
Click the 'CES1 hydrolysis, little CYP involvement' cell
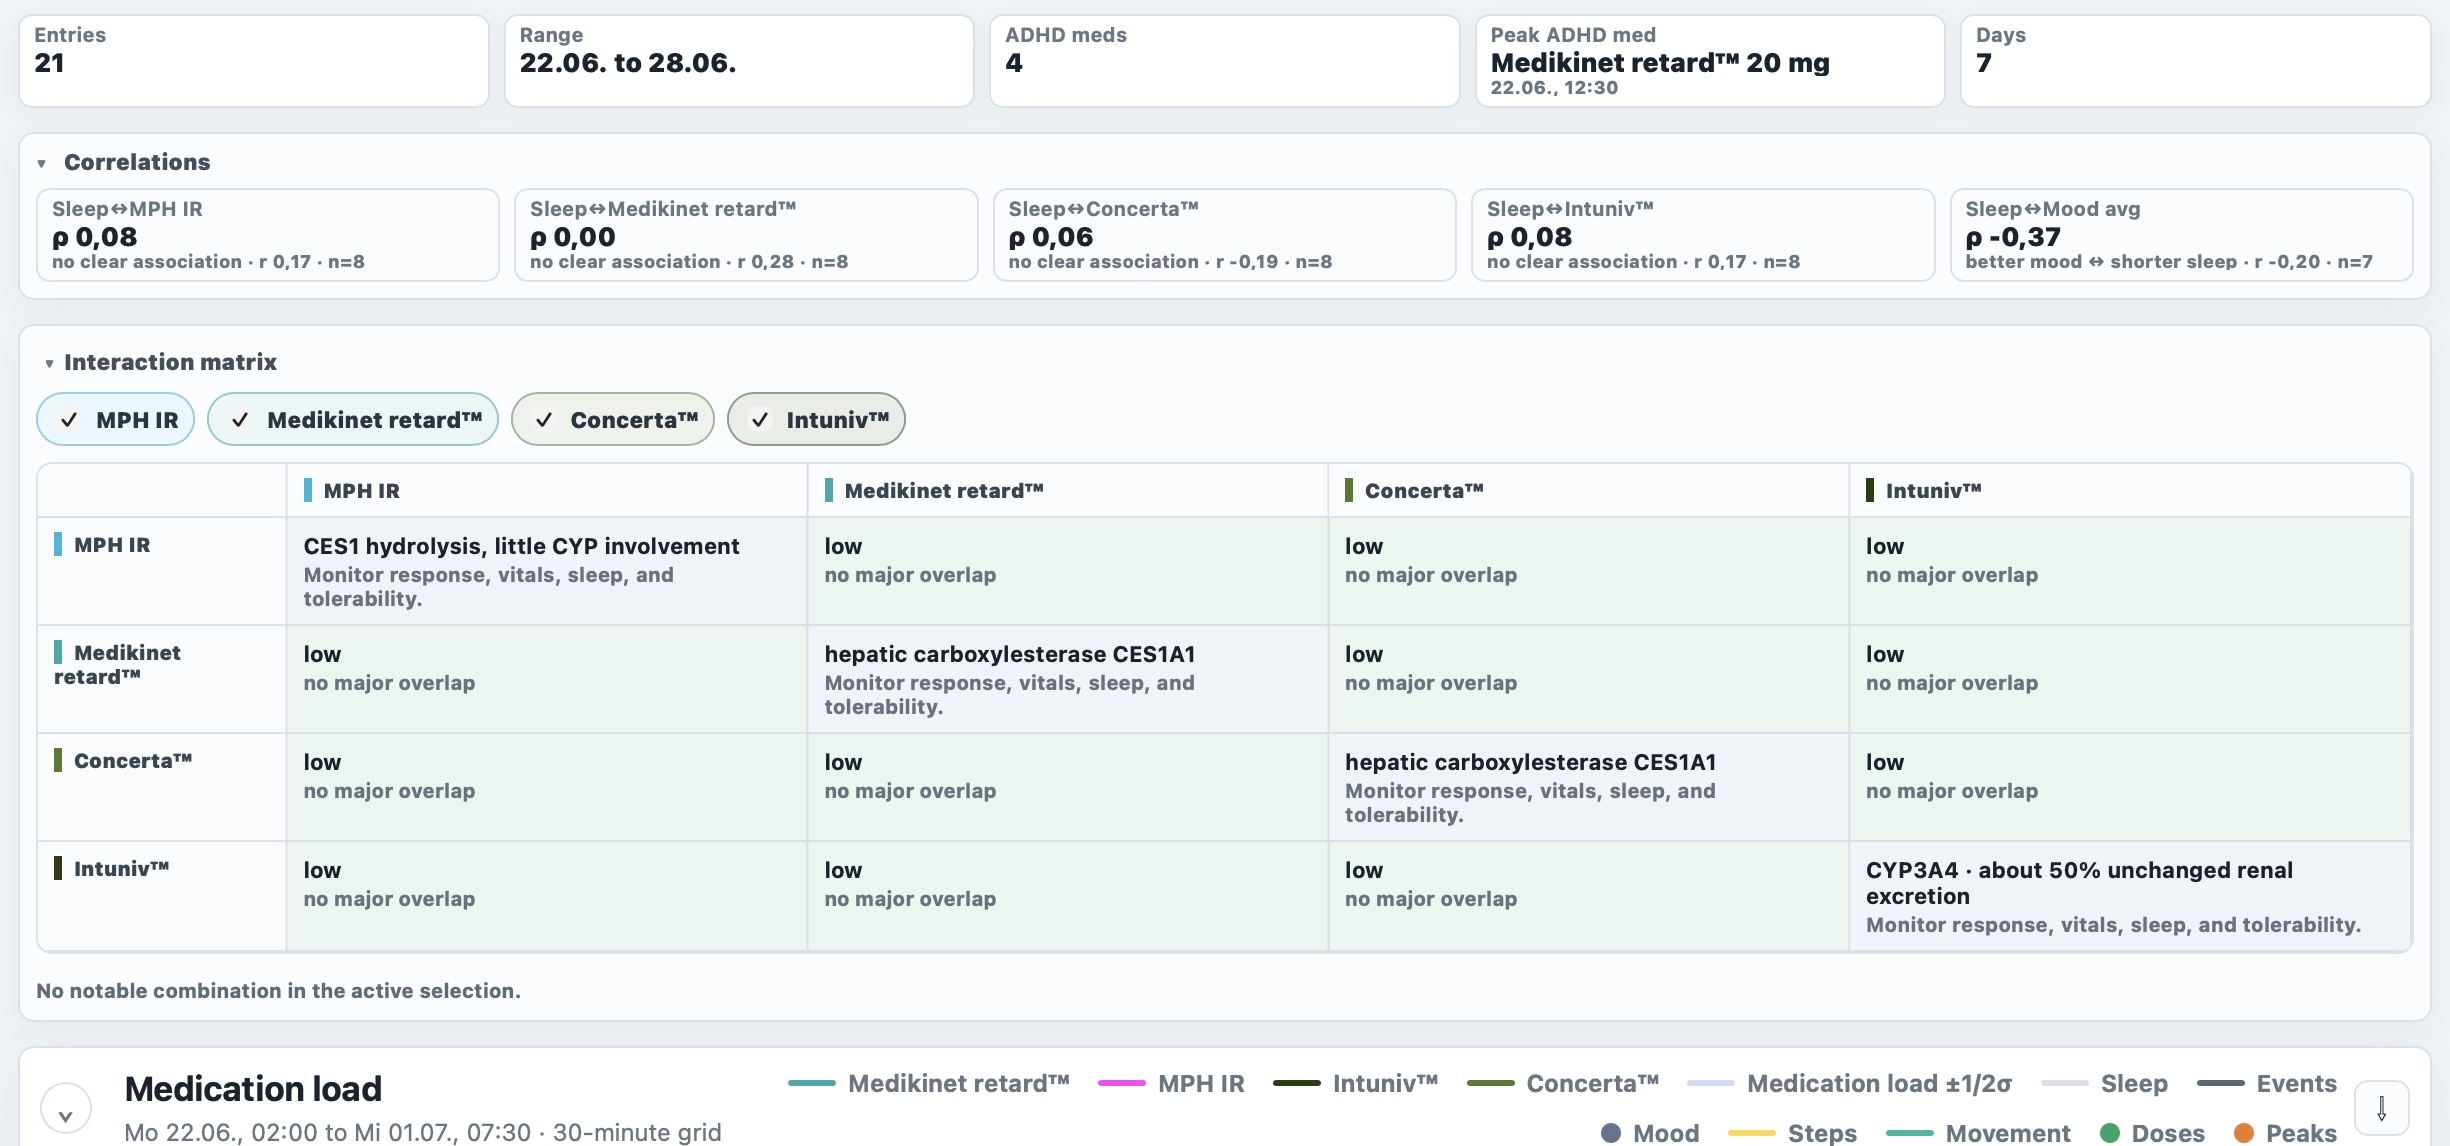(547, 571)
